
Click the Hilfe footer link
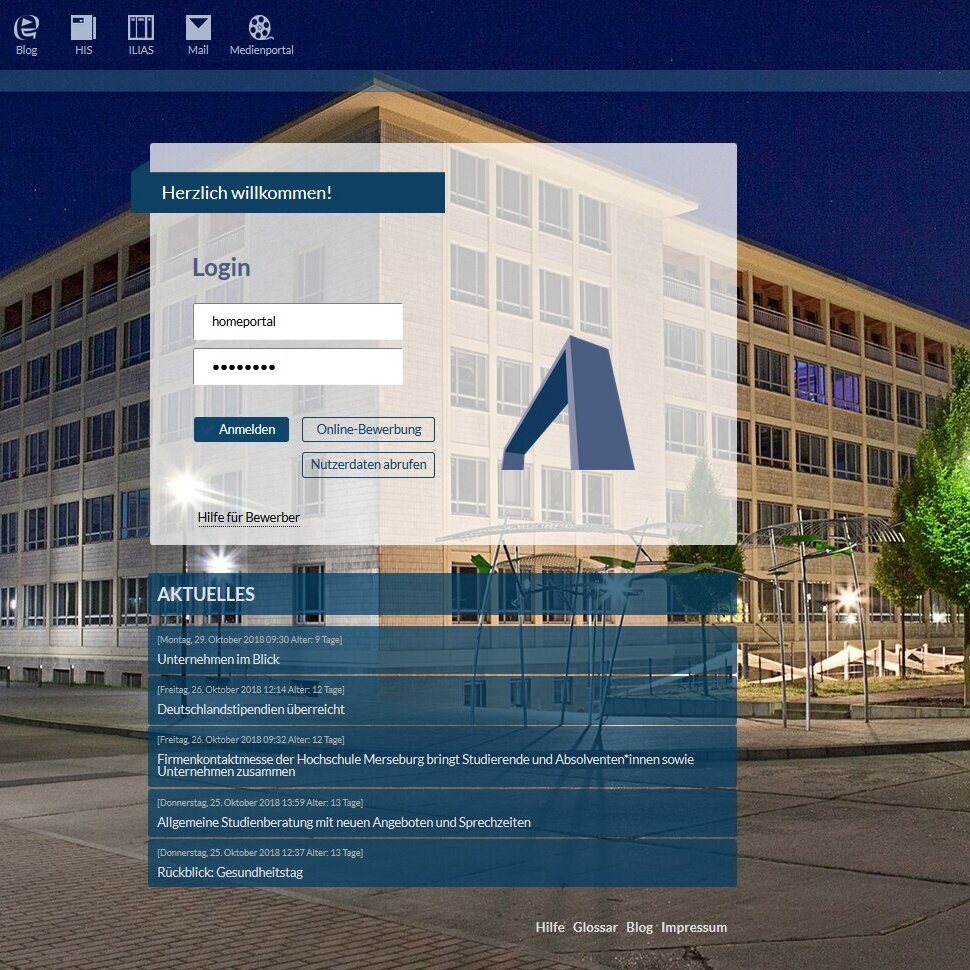(550, 928)
